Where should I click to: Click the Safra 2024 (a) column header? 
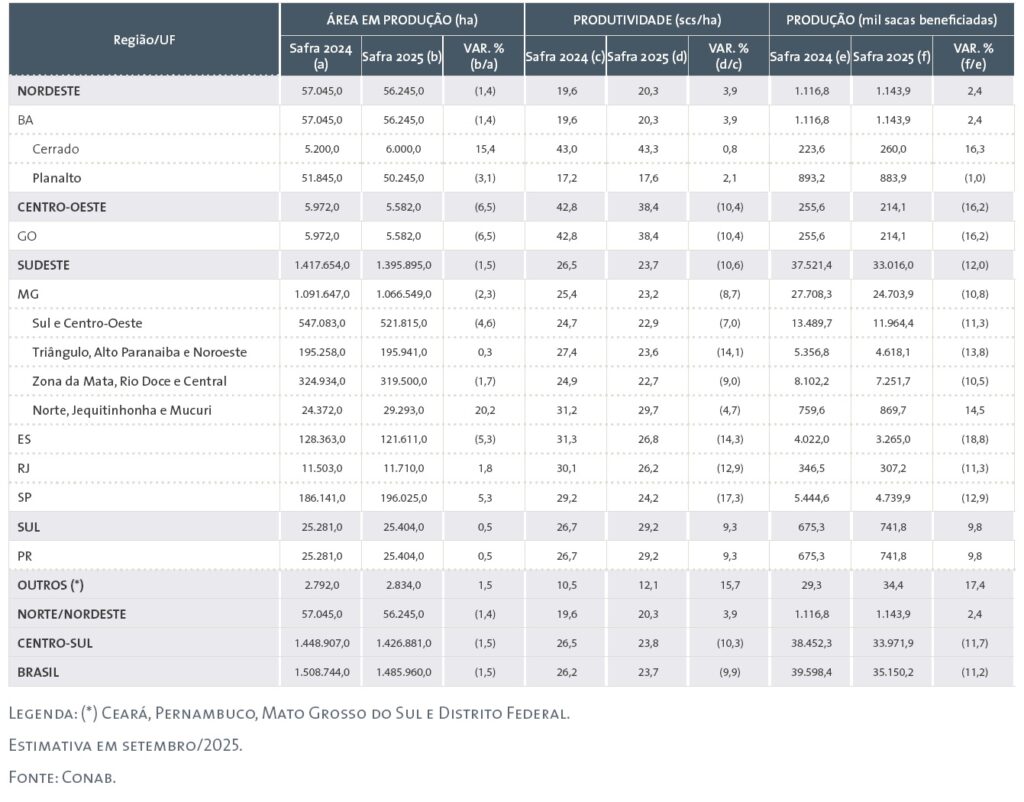pos(320,57)
